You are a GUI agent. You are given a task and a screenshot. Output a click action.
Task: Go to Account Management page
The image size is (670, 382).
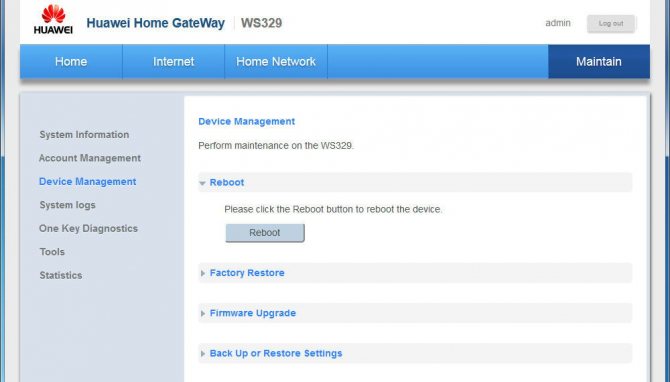pyautogui.click(x=90, y=158)
